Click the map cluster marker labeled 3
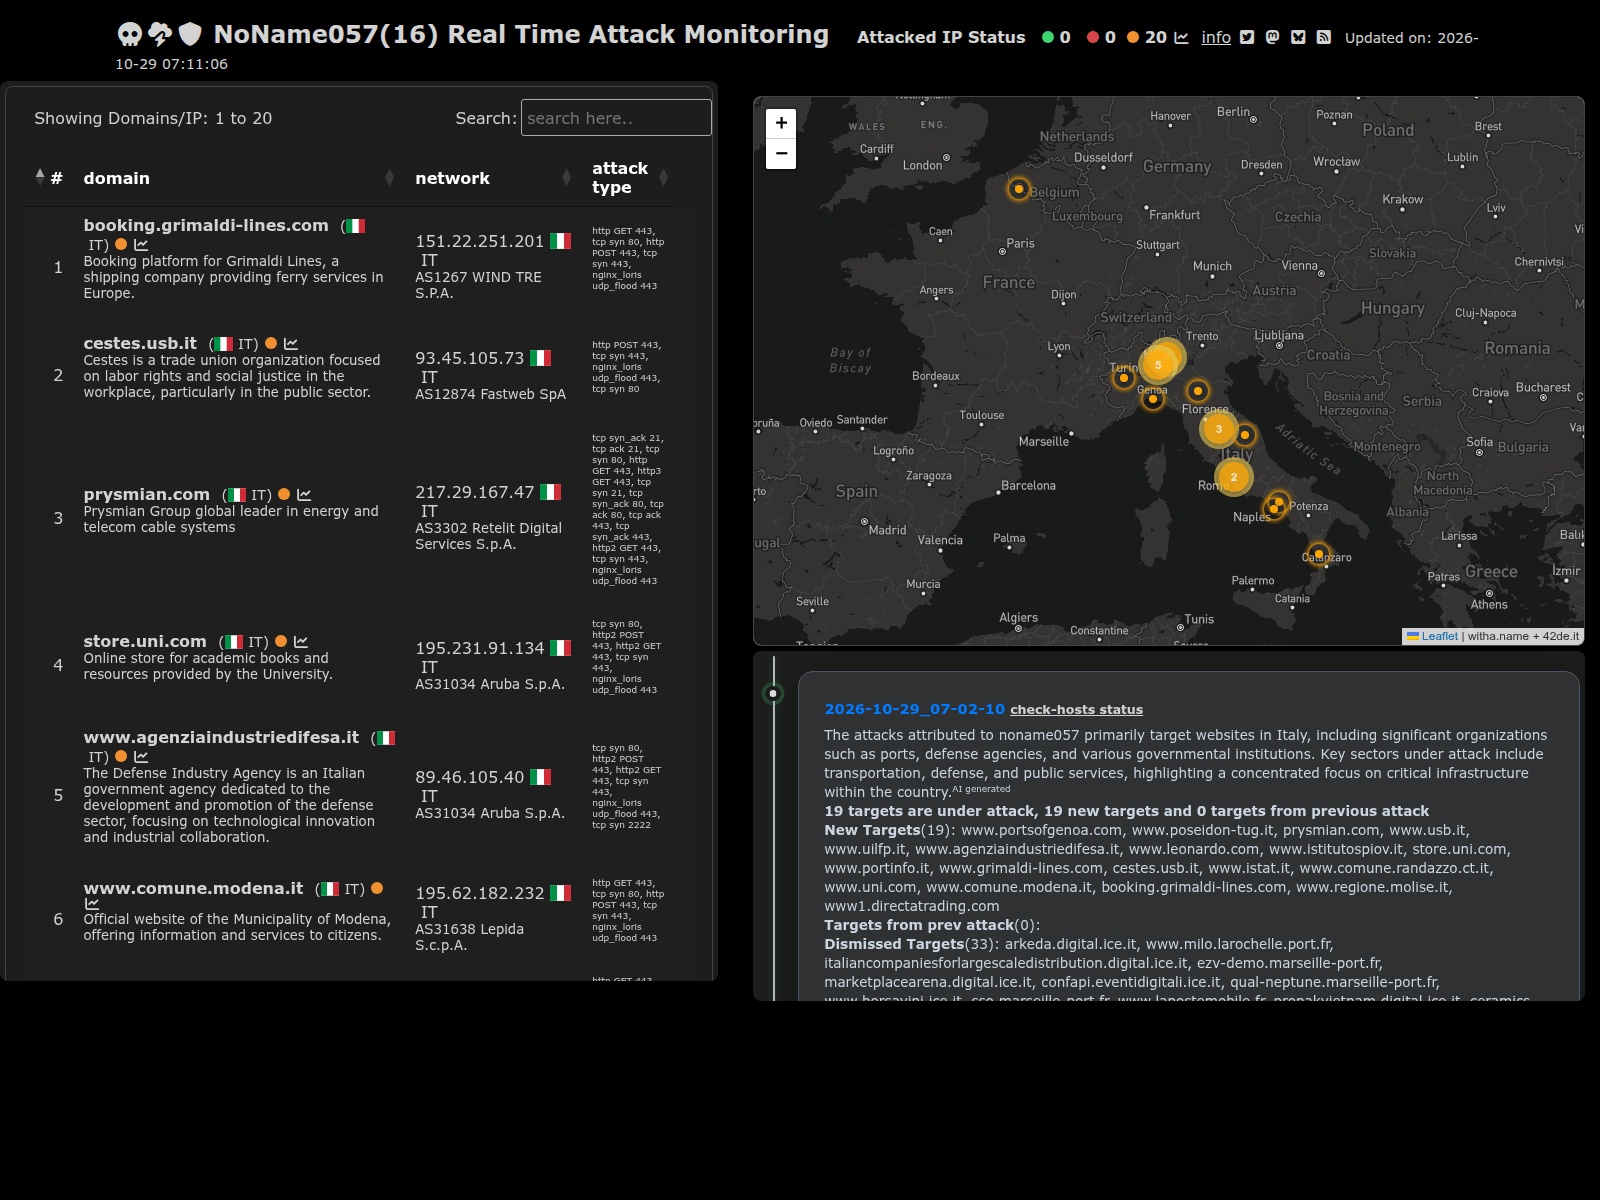The height and width of the screenshot is (1200, 1600). 1218,430
